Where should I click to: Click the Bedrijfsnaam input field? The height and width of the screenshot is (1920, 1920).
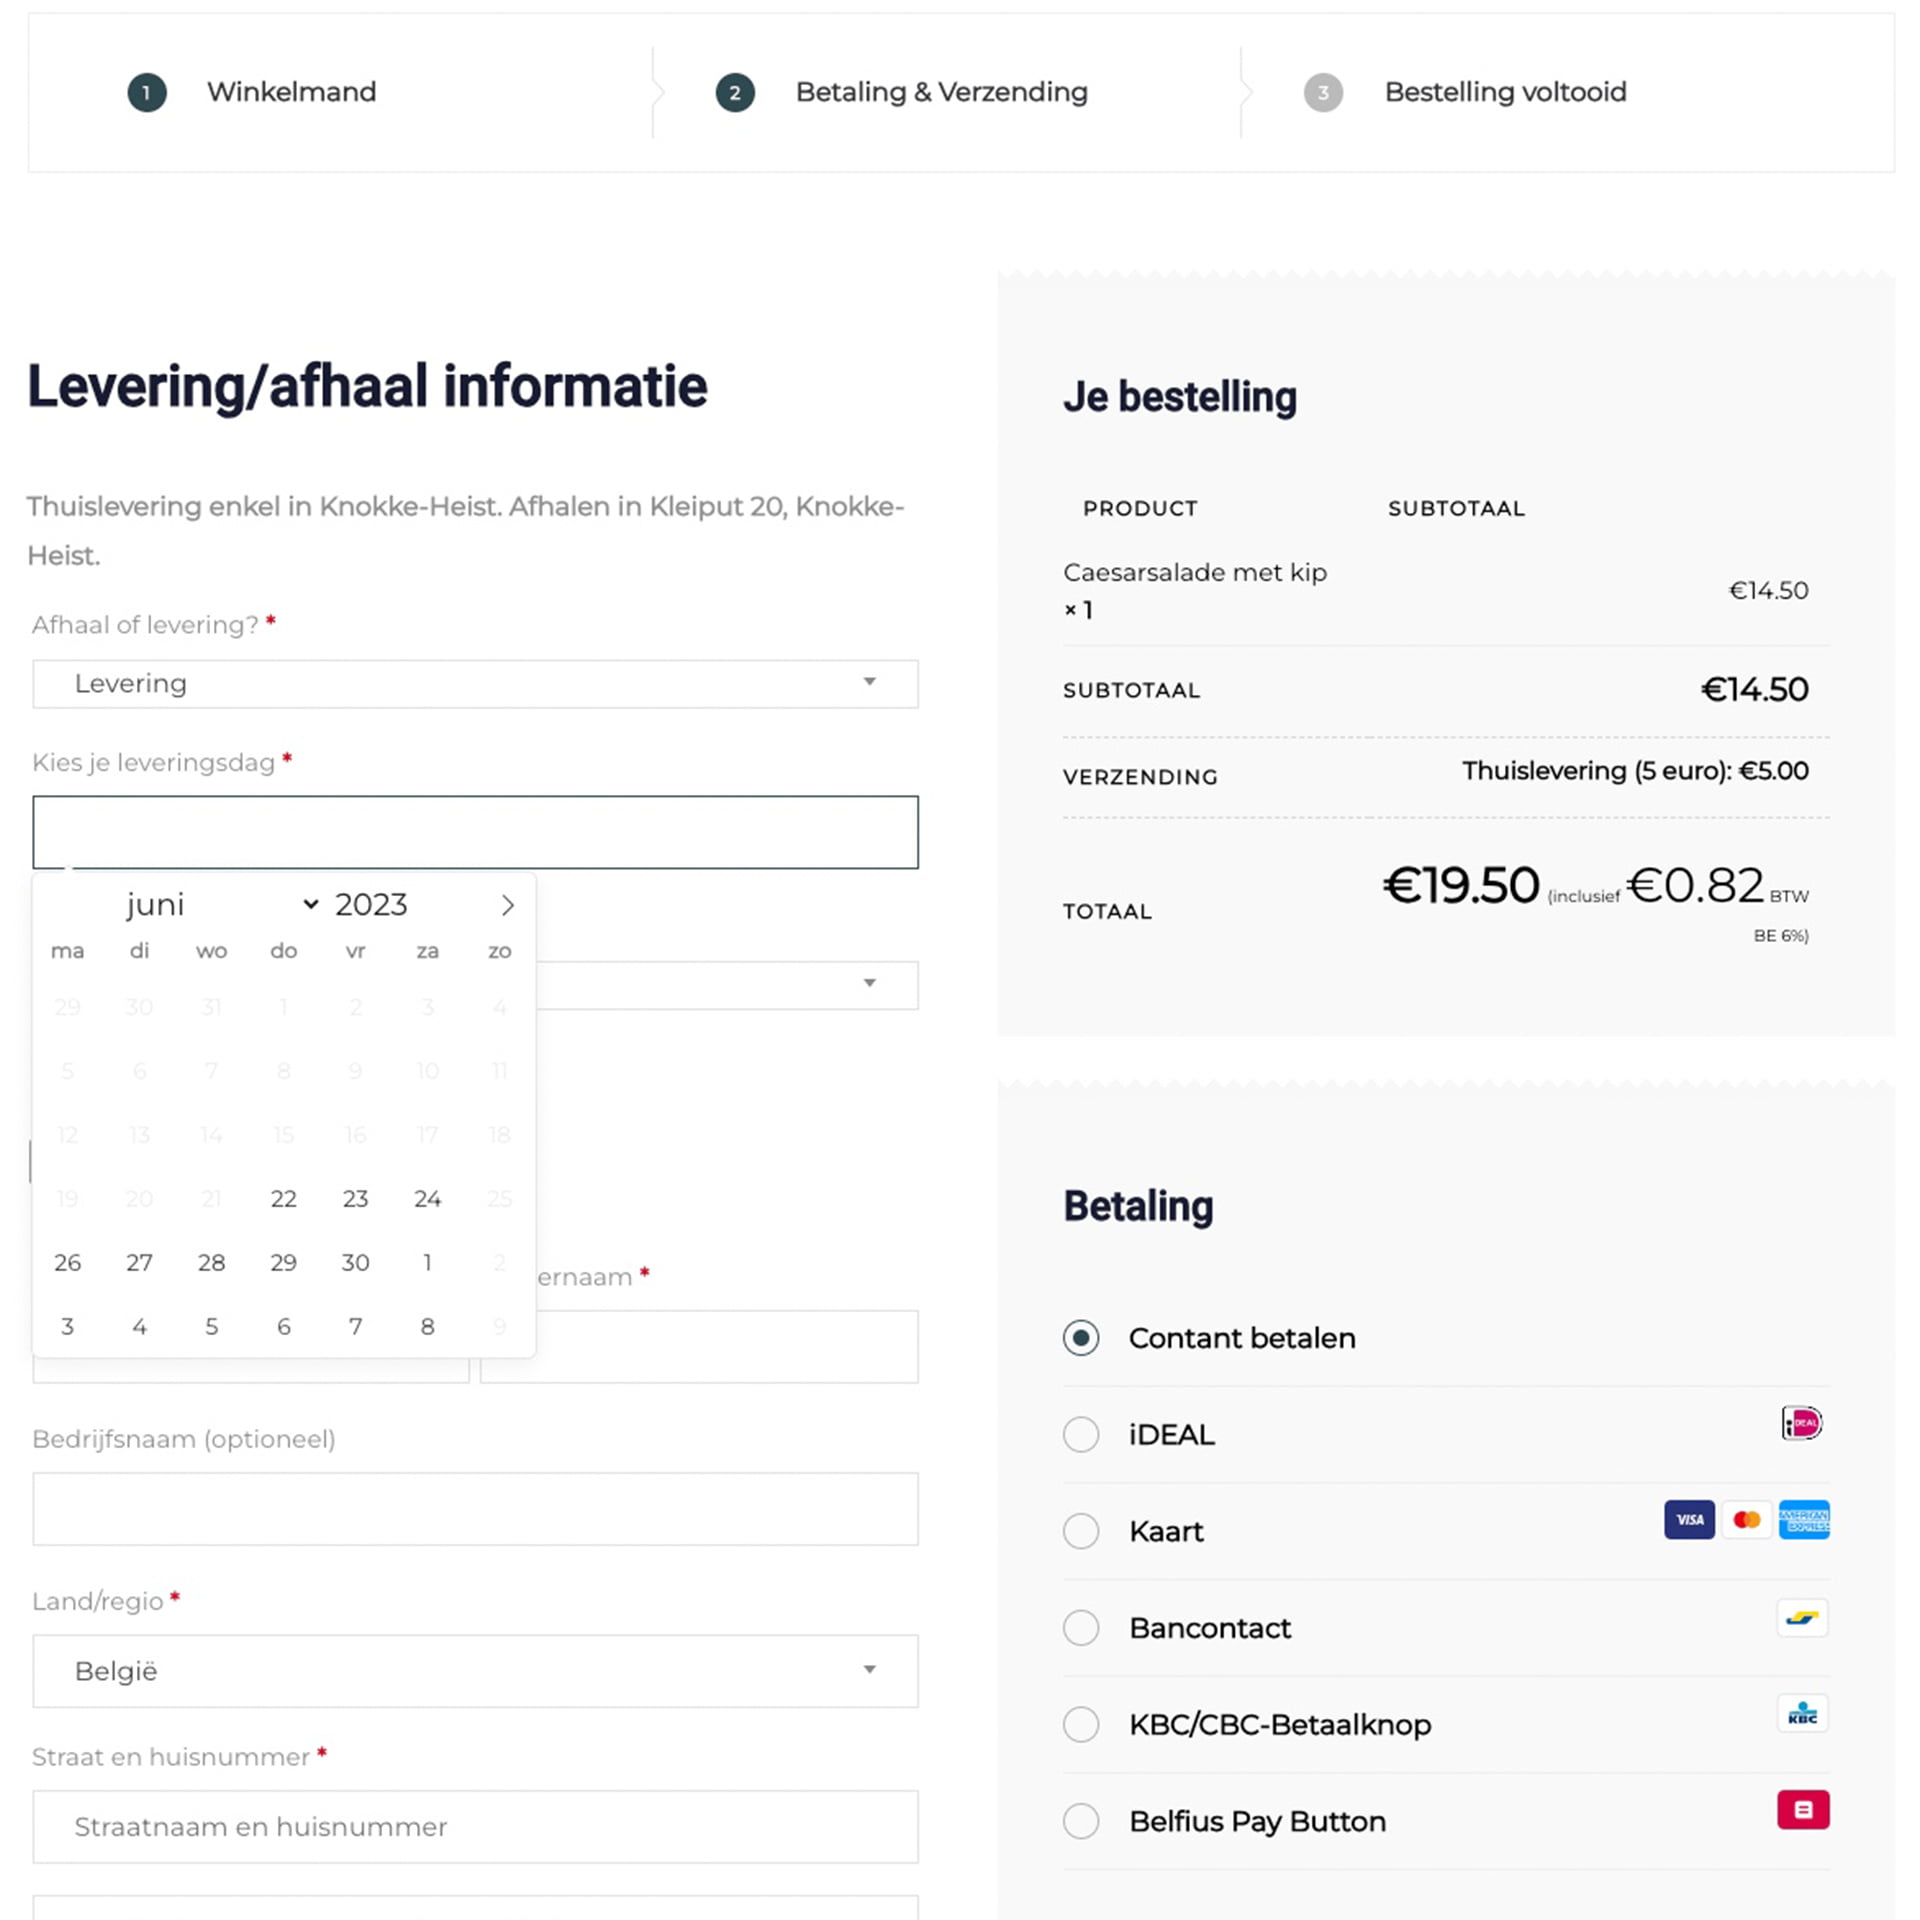(475, 1509)
